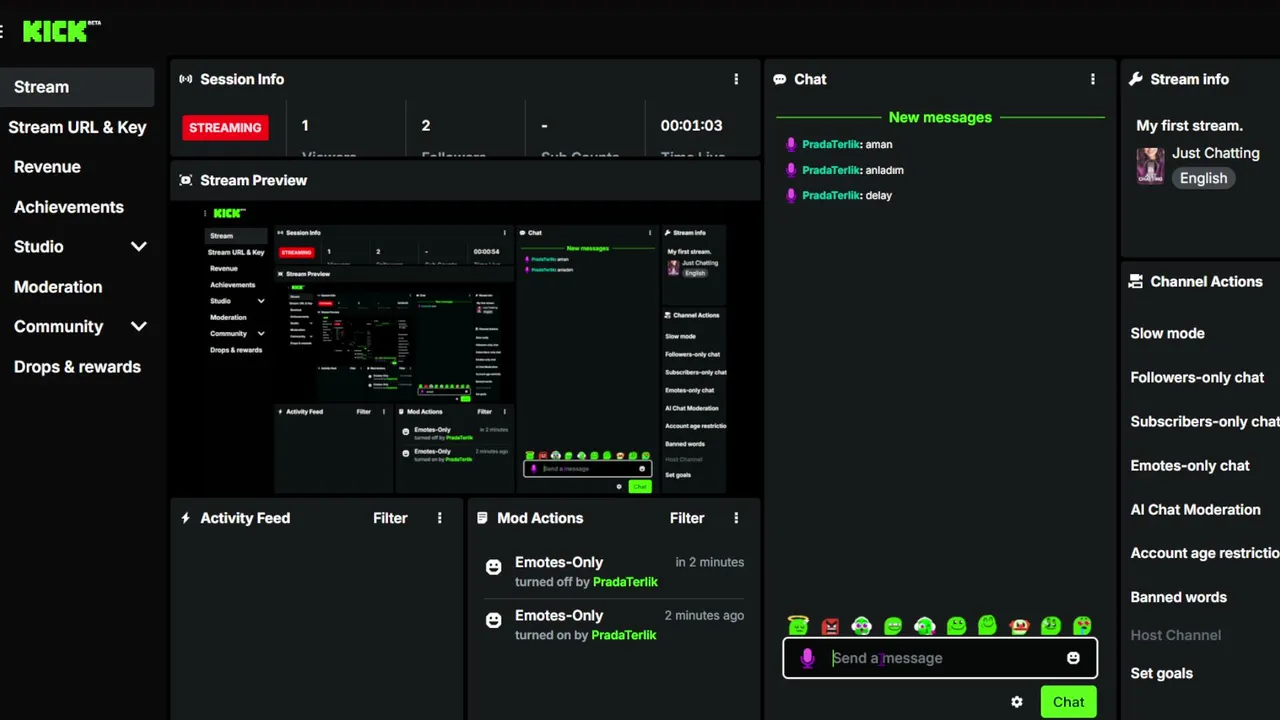Screen dimensions: 1280x720
Task: Open the Activity Feed options menu
Action: tap(439, 518)
